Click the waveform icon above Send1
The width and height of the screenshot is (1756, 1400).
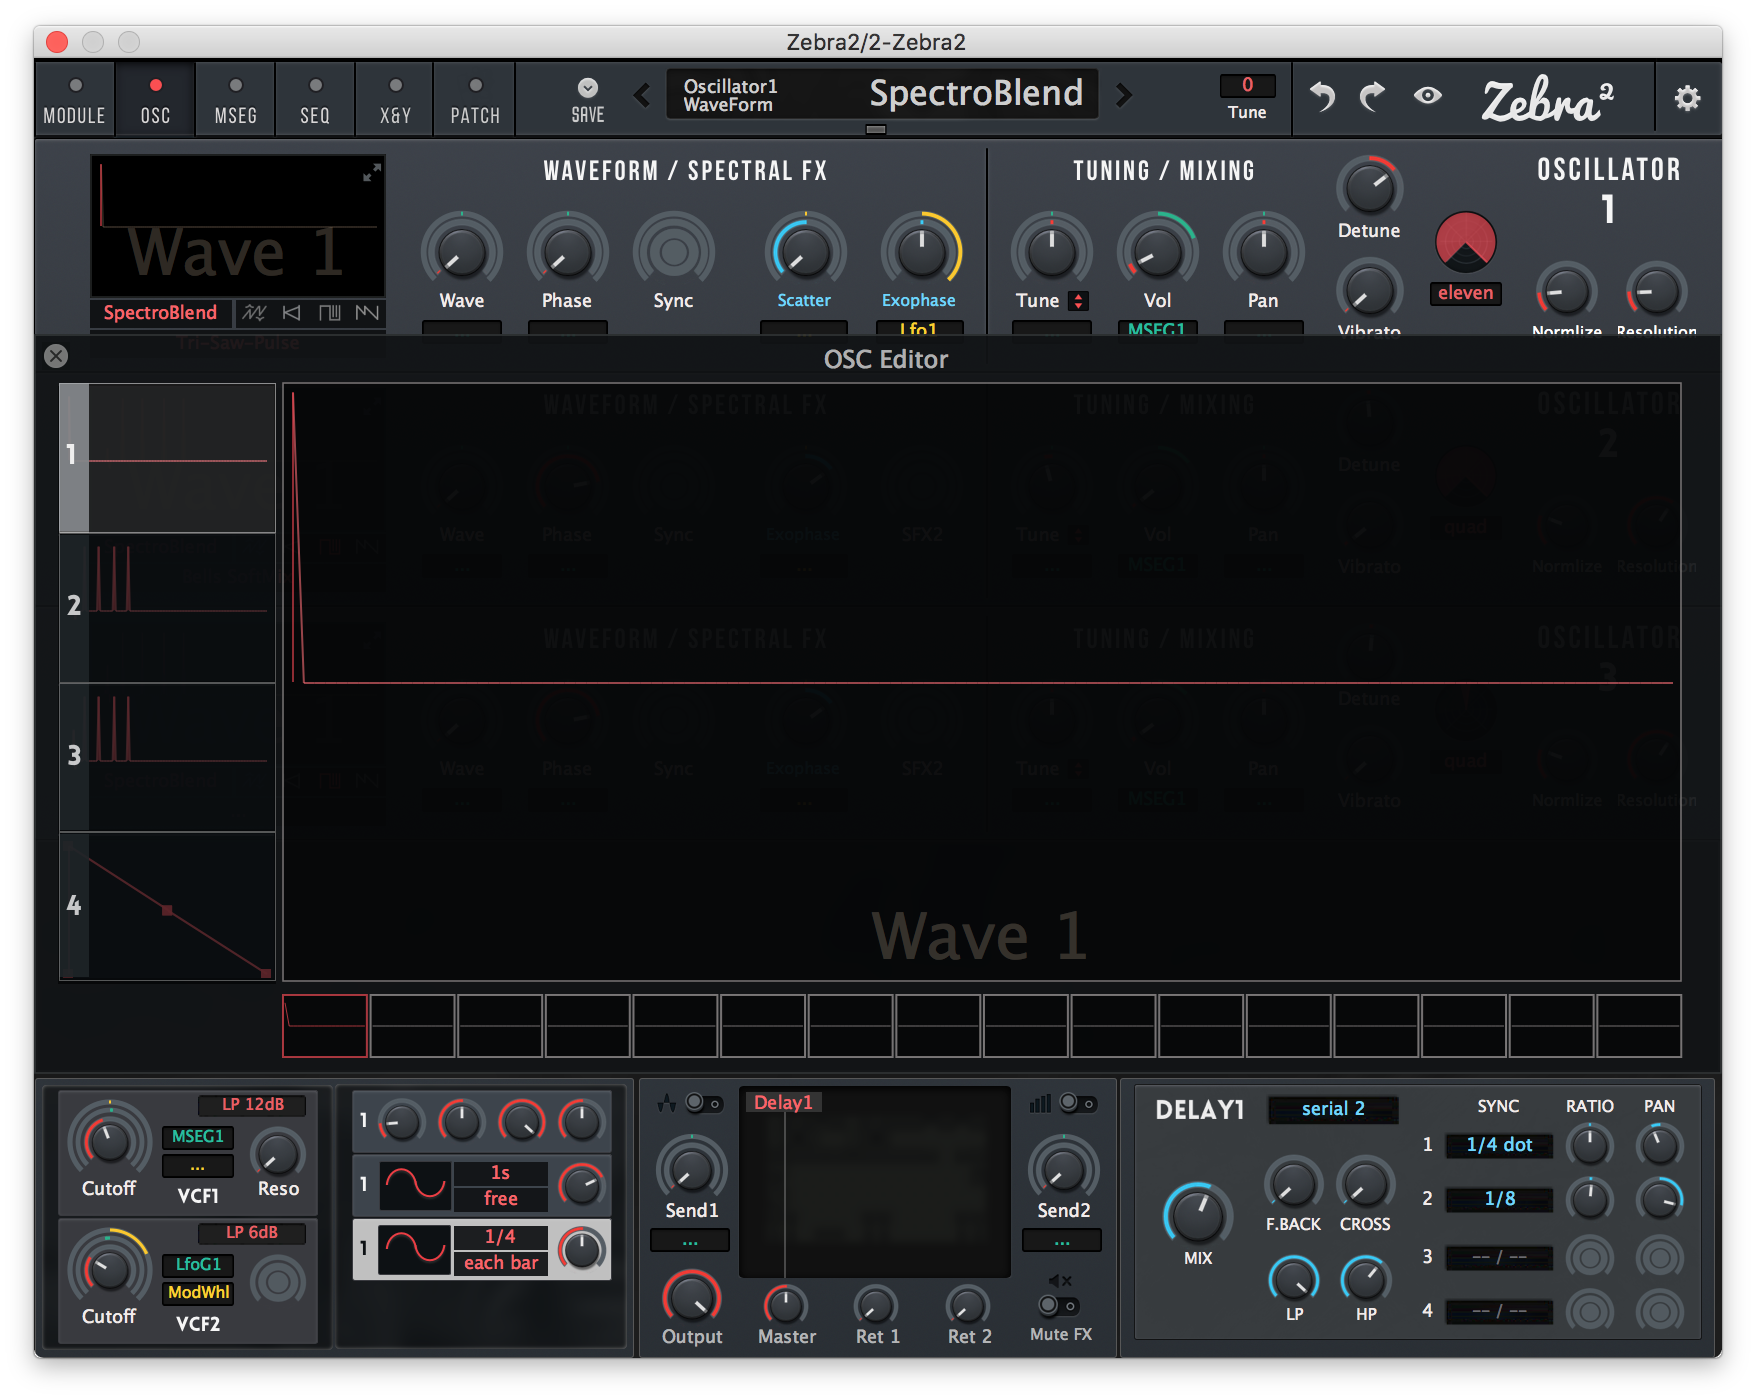pos(667,1104)
